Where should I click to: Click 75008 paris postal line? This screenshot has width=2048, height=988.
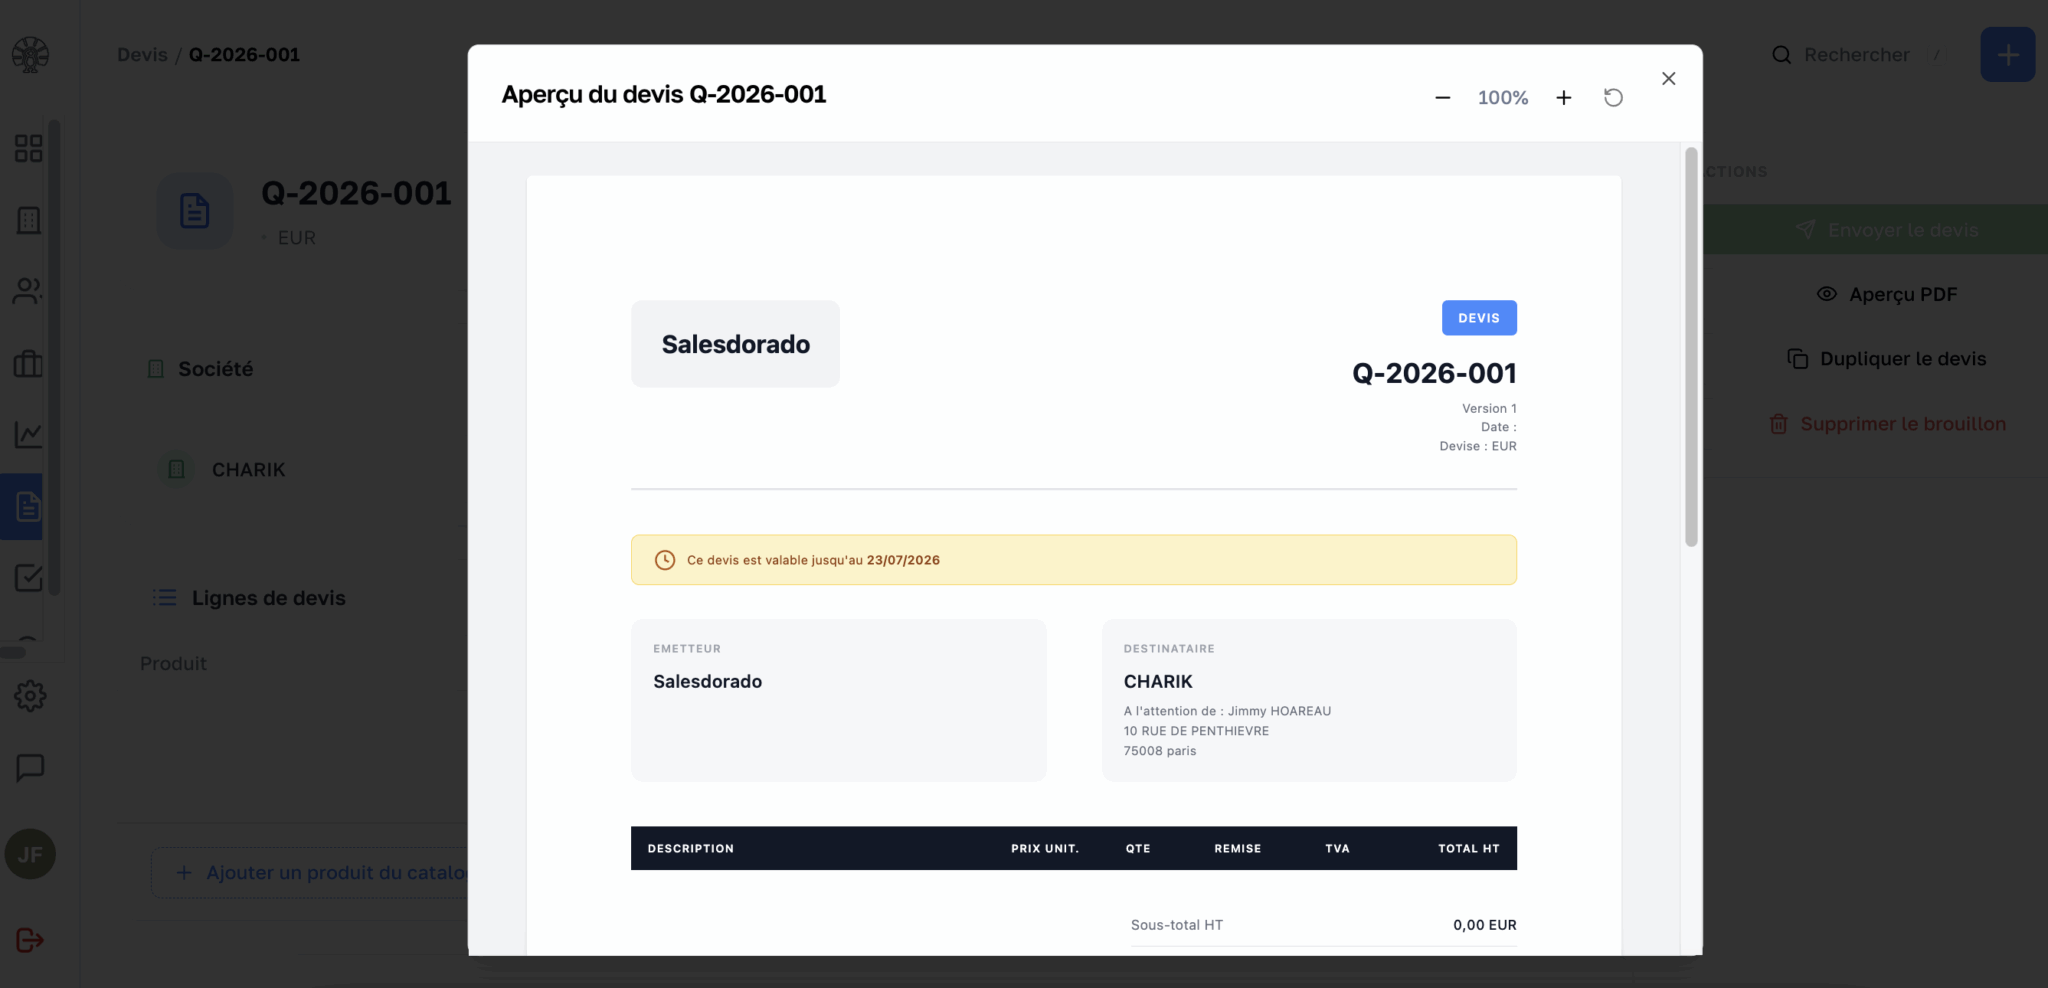click(1160, 751)
